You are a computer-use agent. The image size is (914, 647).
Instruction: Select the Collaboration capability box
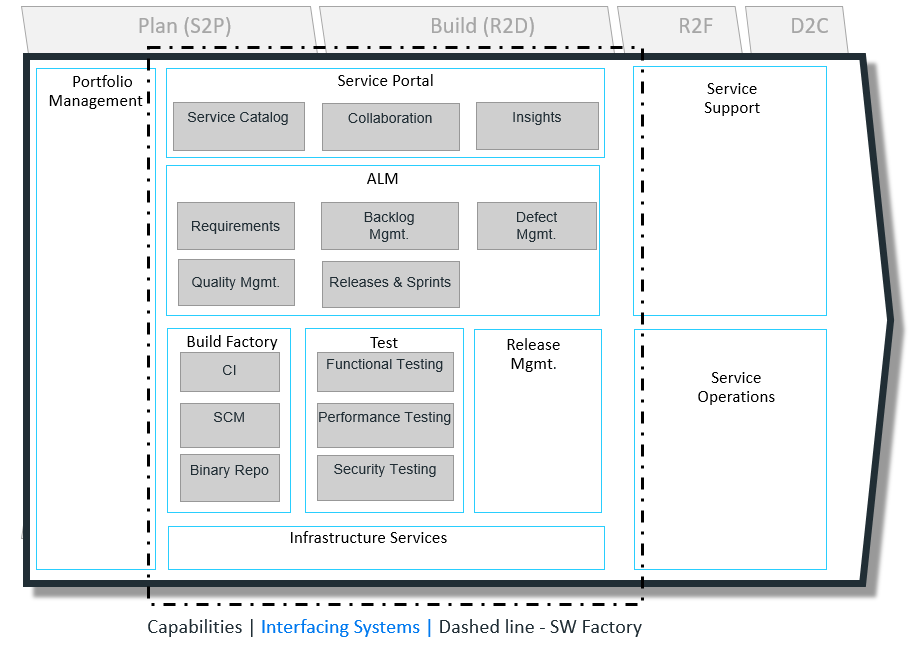390,126
